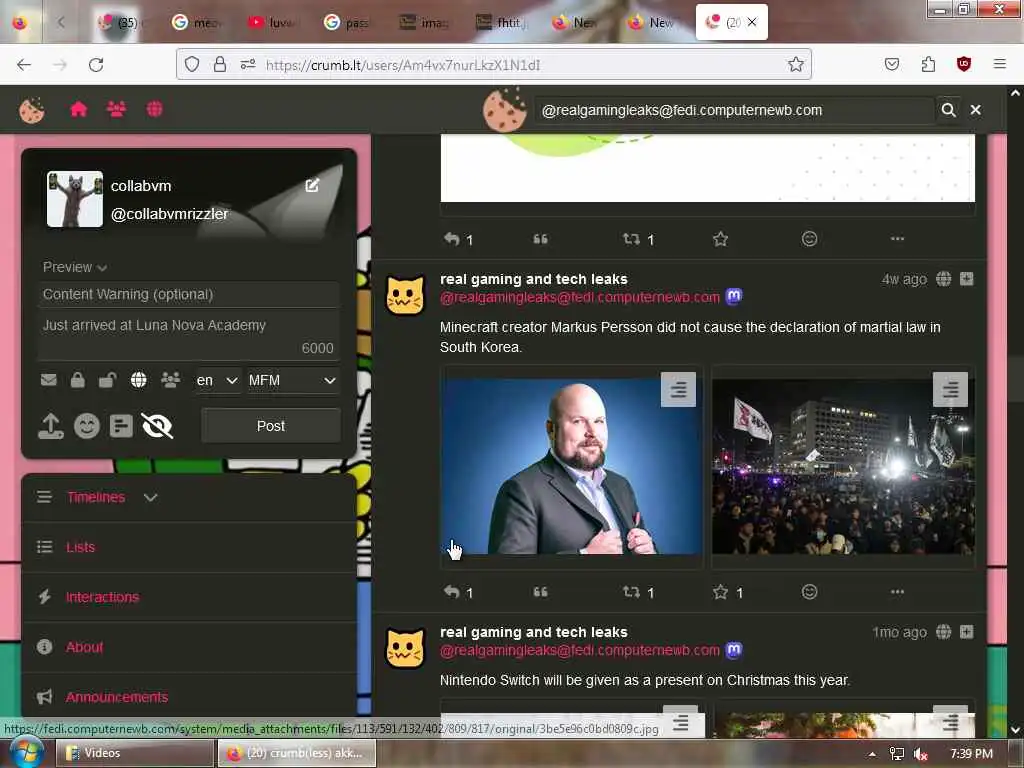Image resolution: width=1024 pixels, height=768 pixels.
Task: Open About in the sidebar
Action: point(84,647)
